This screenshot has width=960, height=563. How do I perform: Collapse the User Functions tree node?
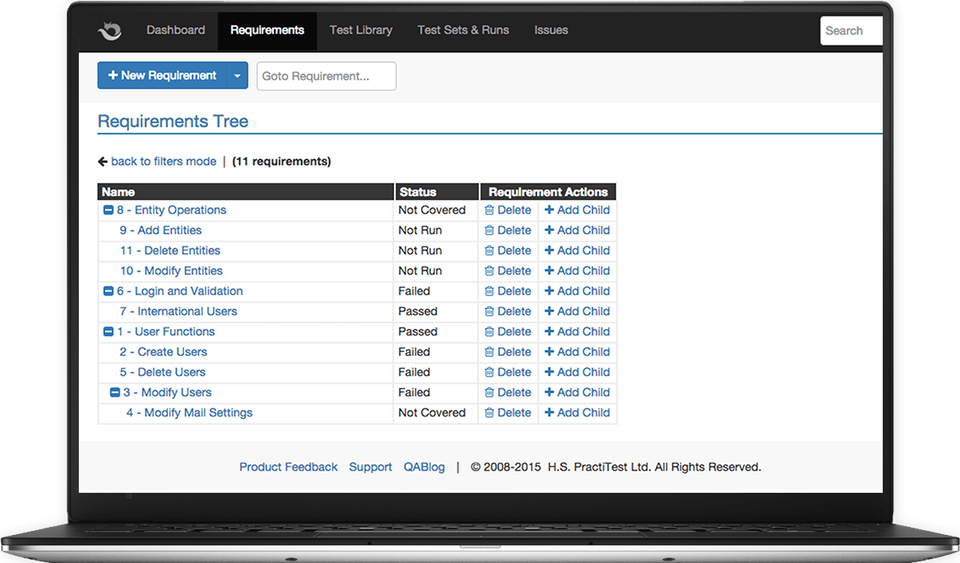tap(108, 332)
